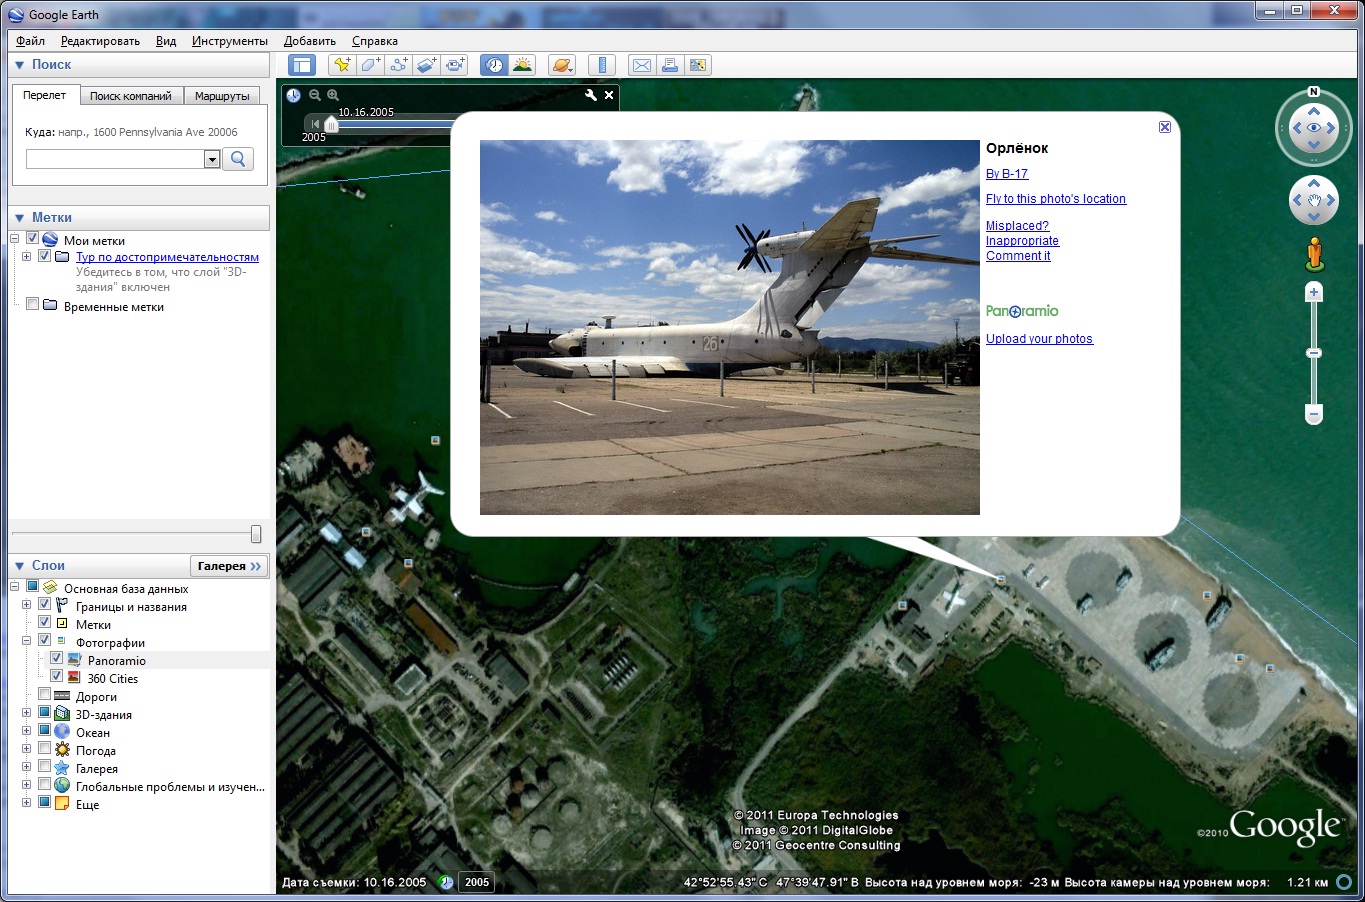Click the Misplaced? link
This screenshot has width=1365, height=902.
(x=1017, y=226)
